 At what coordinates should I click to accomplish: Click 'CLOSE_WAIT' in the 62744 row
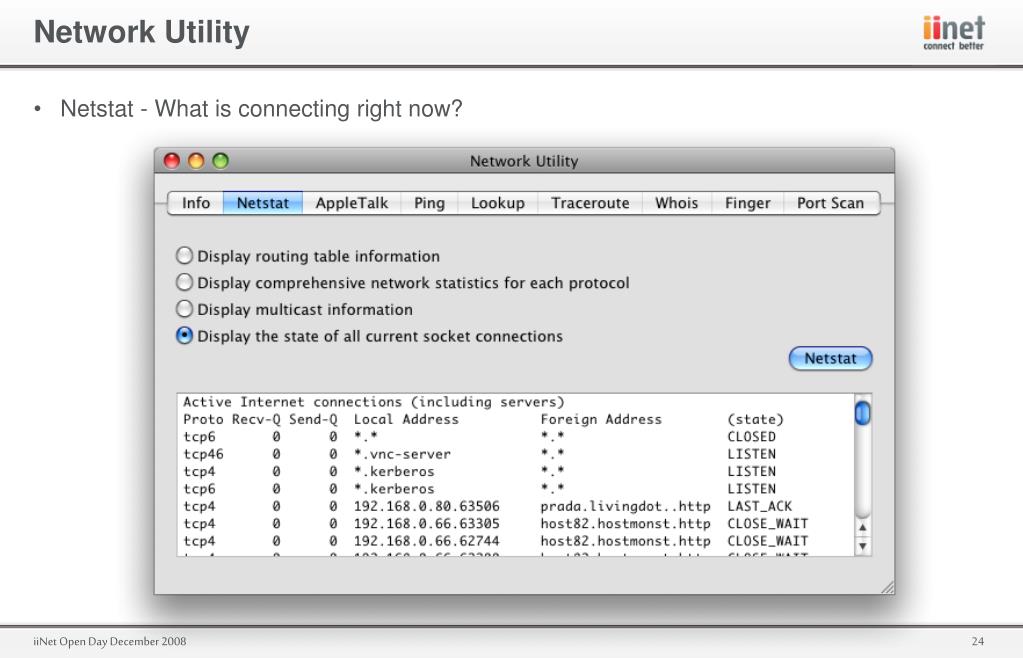pos(768,541)
